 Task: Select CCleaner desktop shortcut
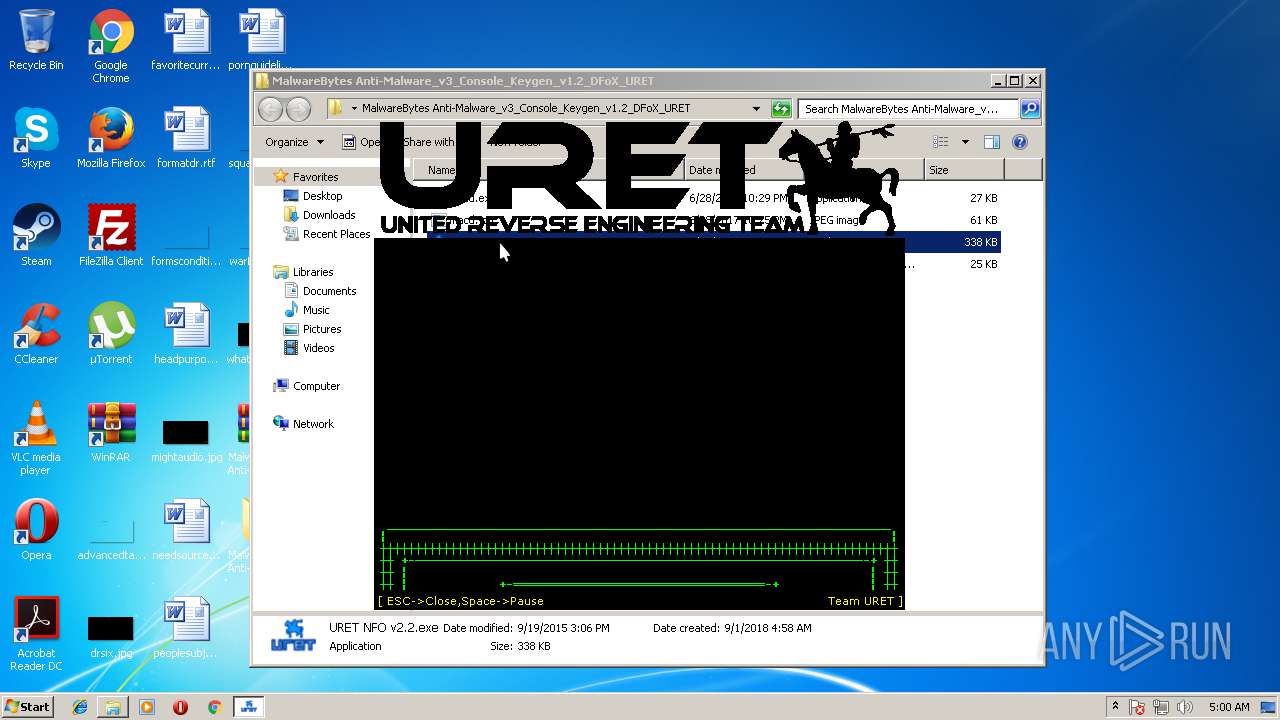coord(36,334)
